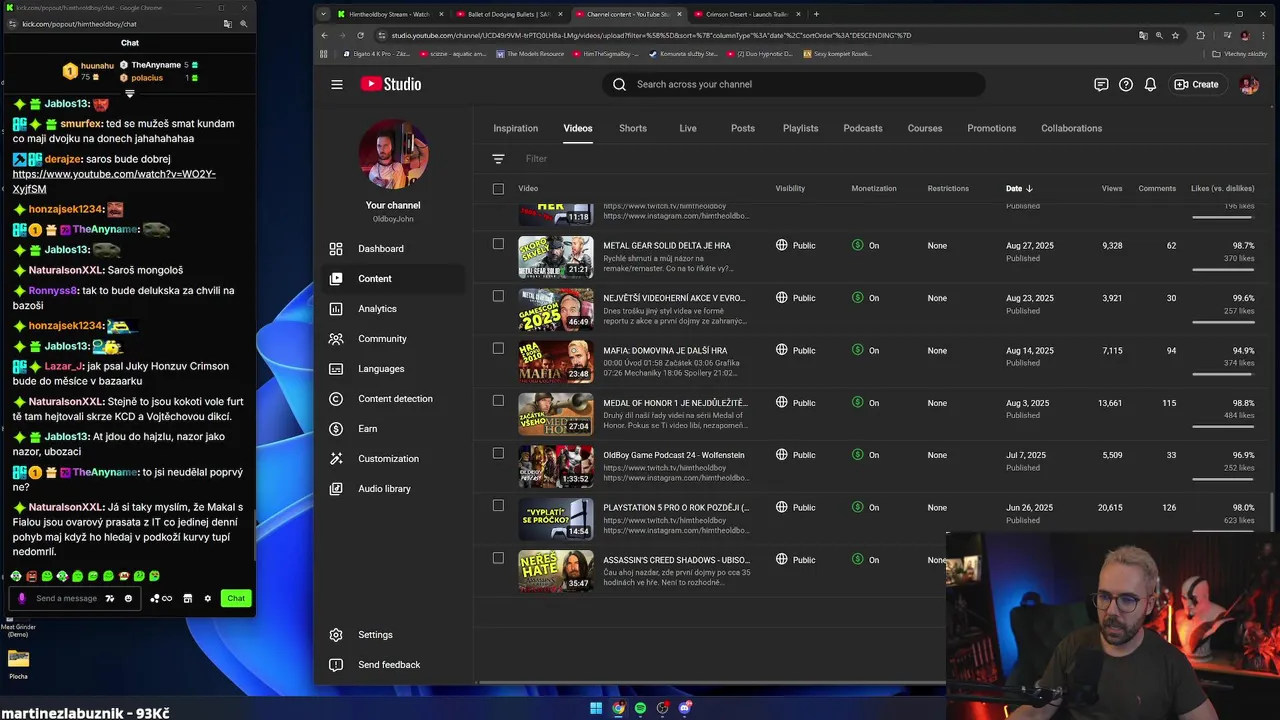
Task: Open the Metal Gear Solid Delta thumbnail
Action: click(x=555, y=257)
